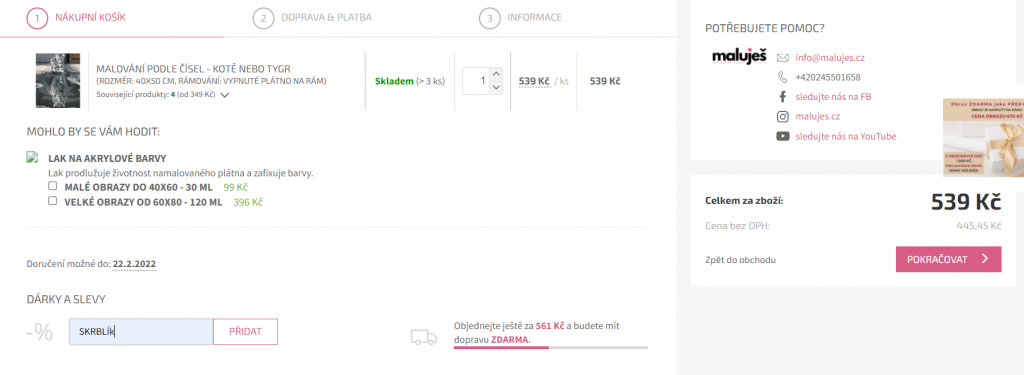The width and height of the screenshot is (1024, 375).
Task: Focus the discount code input field
Action: [x=141, y=332]
